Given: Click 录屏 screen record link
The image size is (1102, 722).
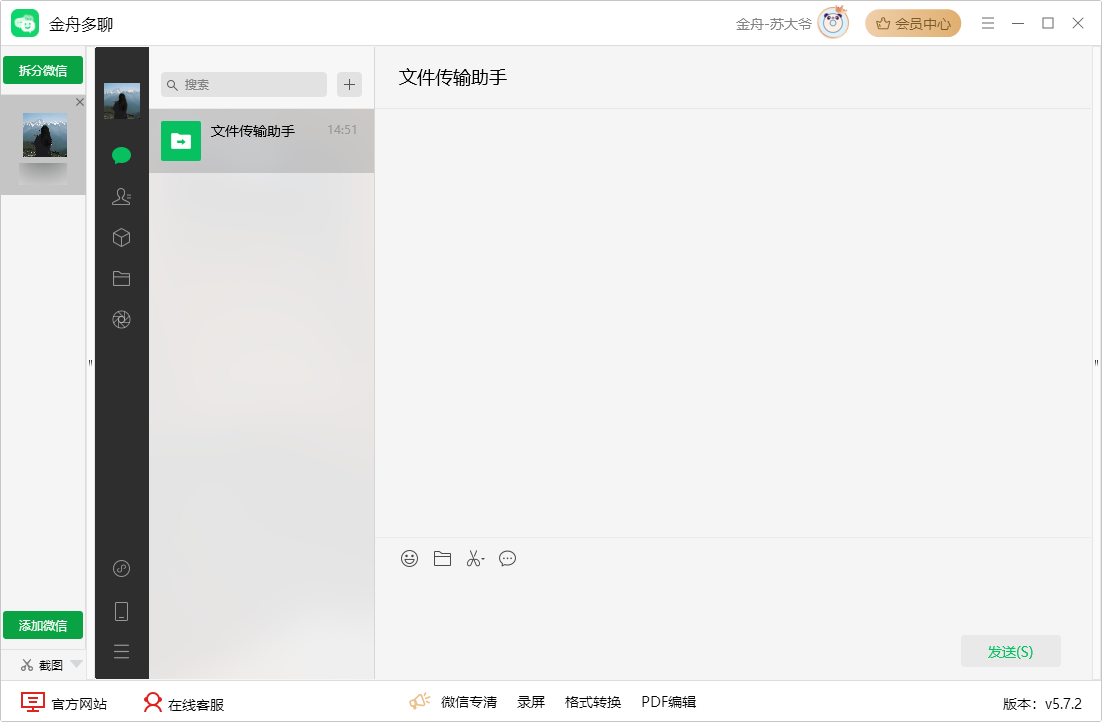Looking at the screenshot, I should point(531,702).
